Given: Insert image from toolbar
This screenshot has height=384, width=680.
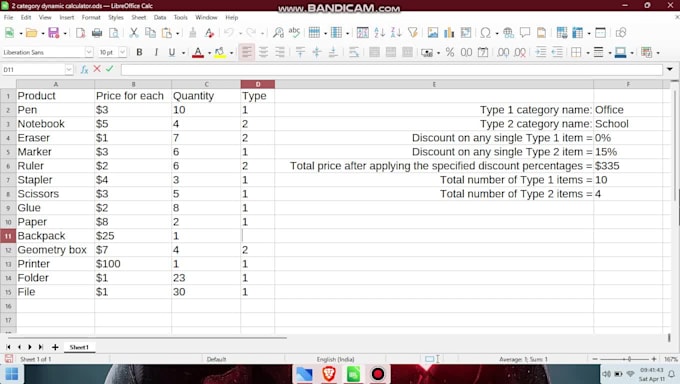Looking at the screenshot, I should tap(433, 33).
